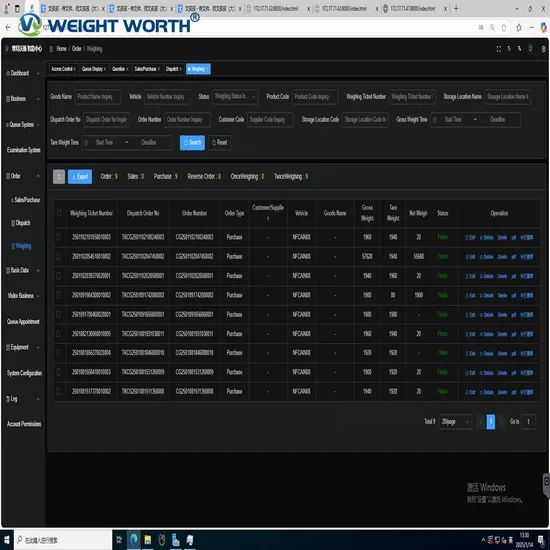Toggle fullscreen mode icon in header
This screenshot has height=550, width=550.
[498, 49]
